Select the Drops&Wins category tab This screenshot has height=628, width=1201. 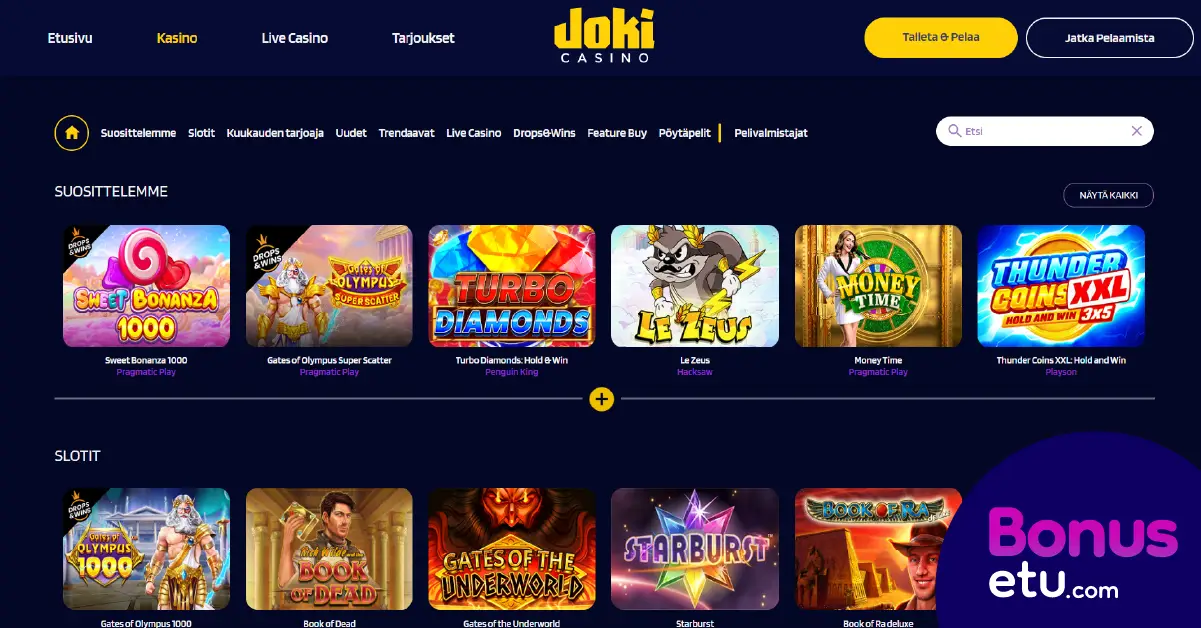[544, 133]
